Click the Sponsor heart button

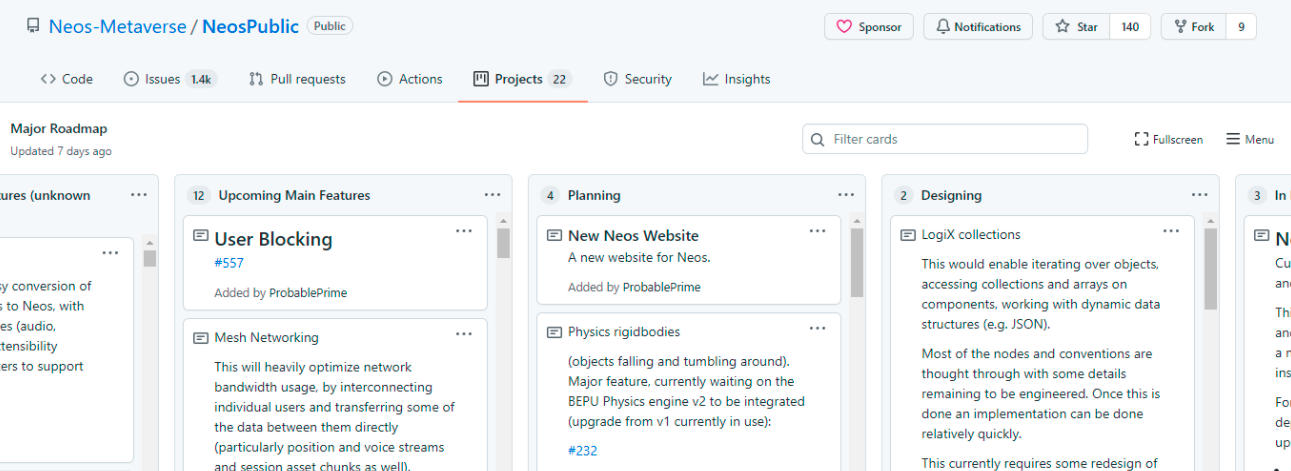(x=868, y=27)
